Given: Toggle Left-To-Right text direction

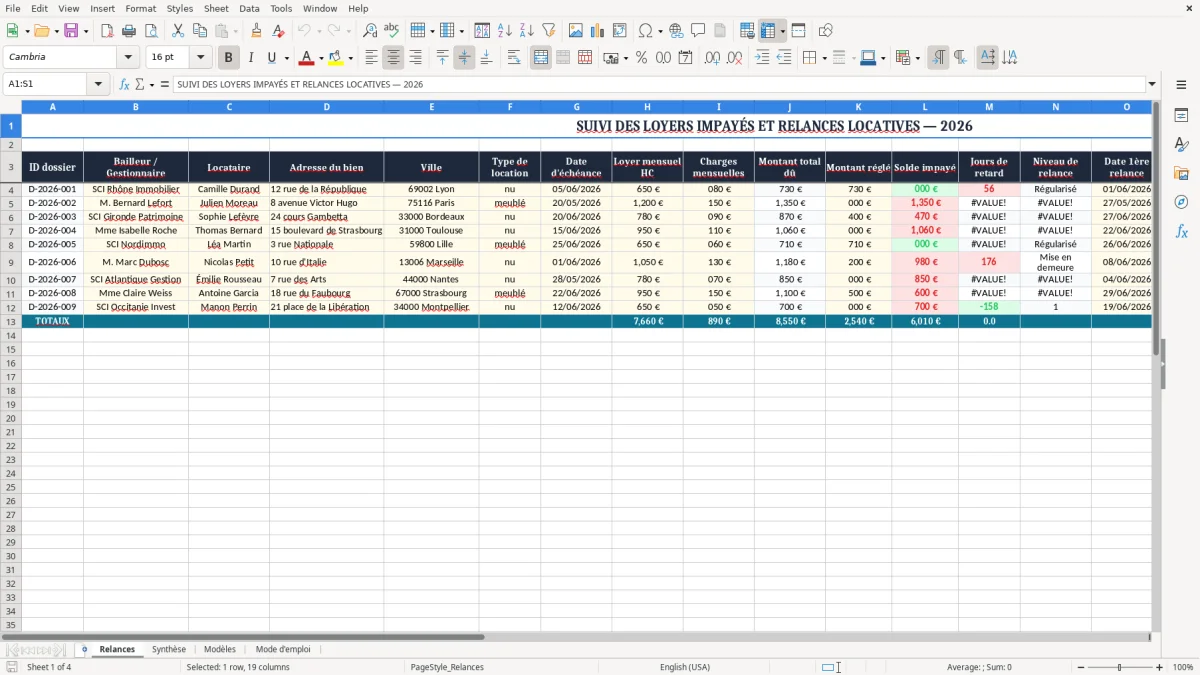Looking at the screenshot, I should (938, 58).
